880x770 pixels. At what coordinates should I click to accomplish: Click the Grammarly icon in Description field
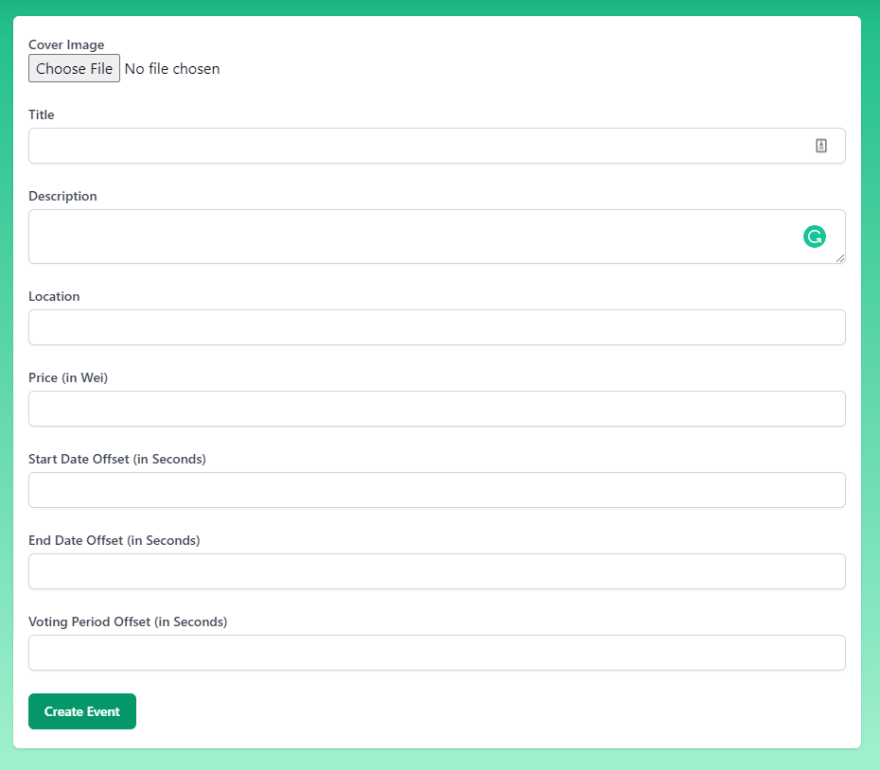click(x=814, y=236)
